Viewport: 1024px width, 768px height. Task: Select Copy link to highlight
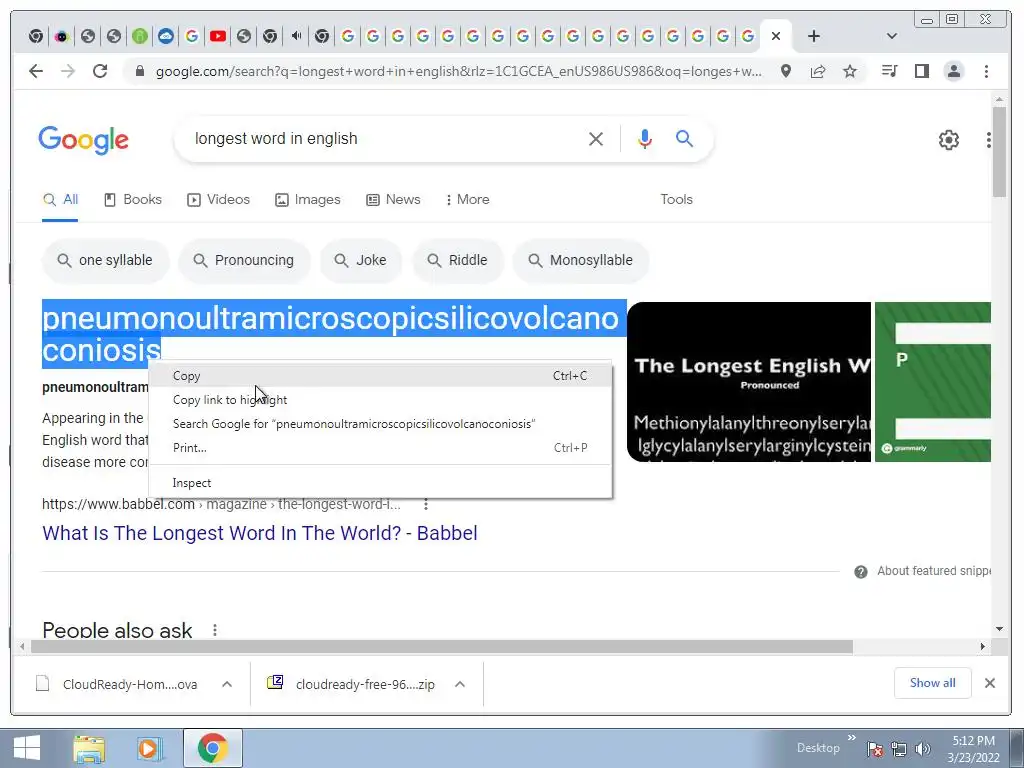click(x=380, y=400)
